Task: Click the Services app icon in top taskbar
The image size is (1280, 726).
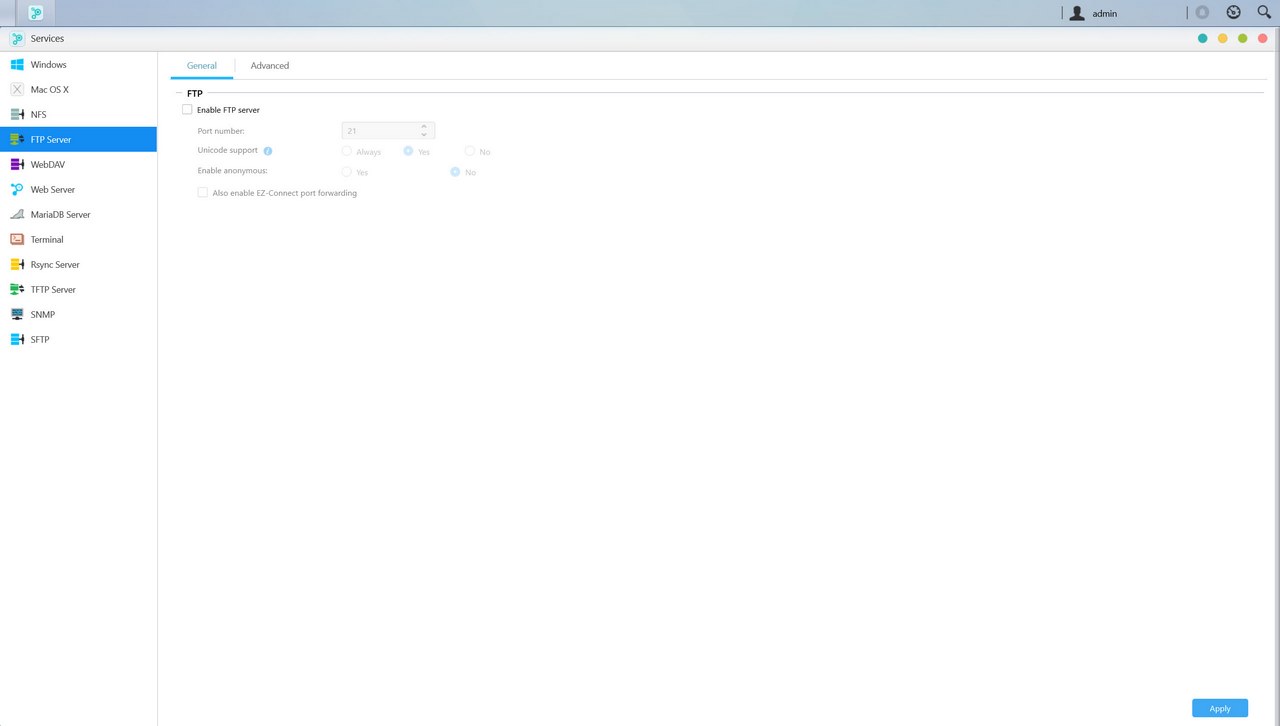Action: (36, 13)
